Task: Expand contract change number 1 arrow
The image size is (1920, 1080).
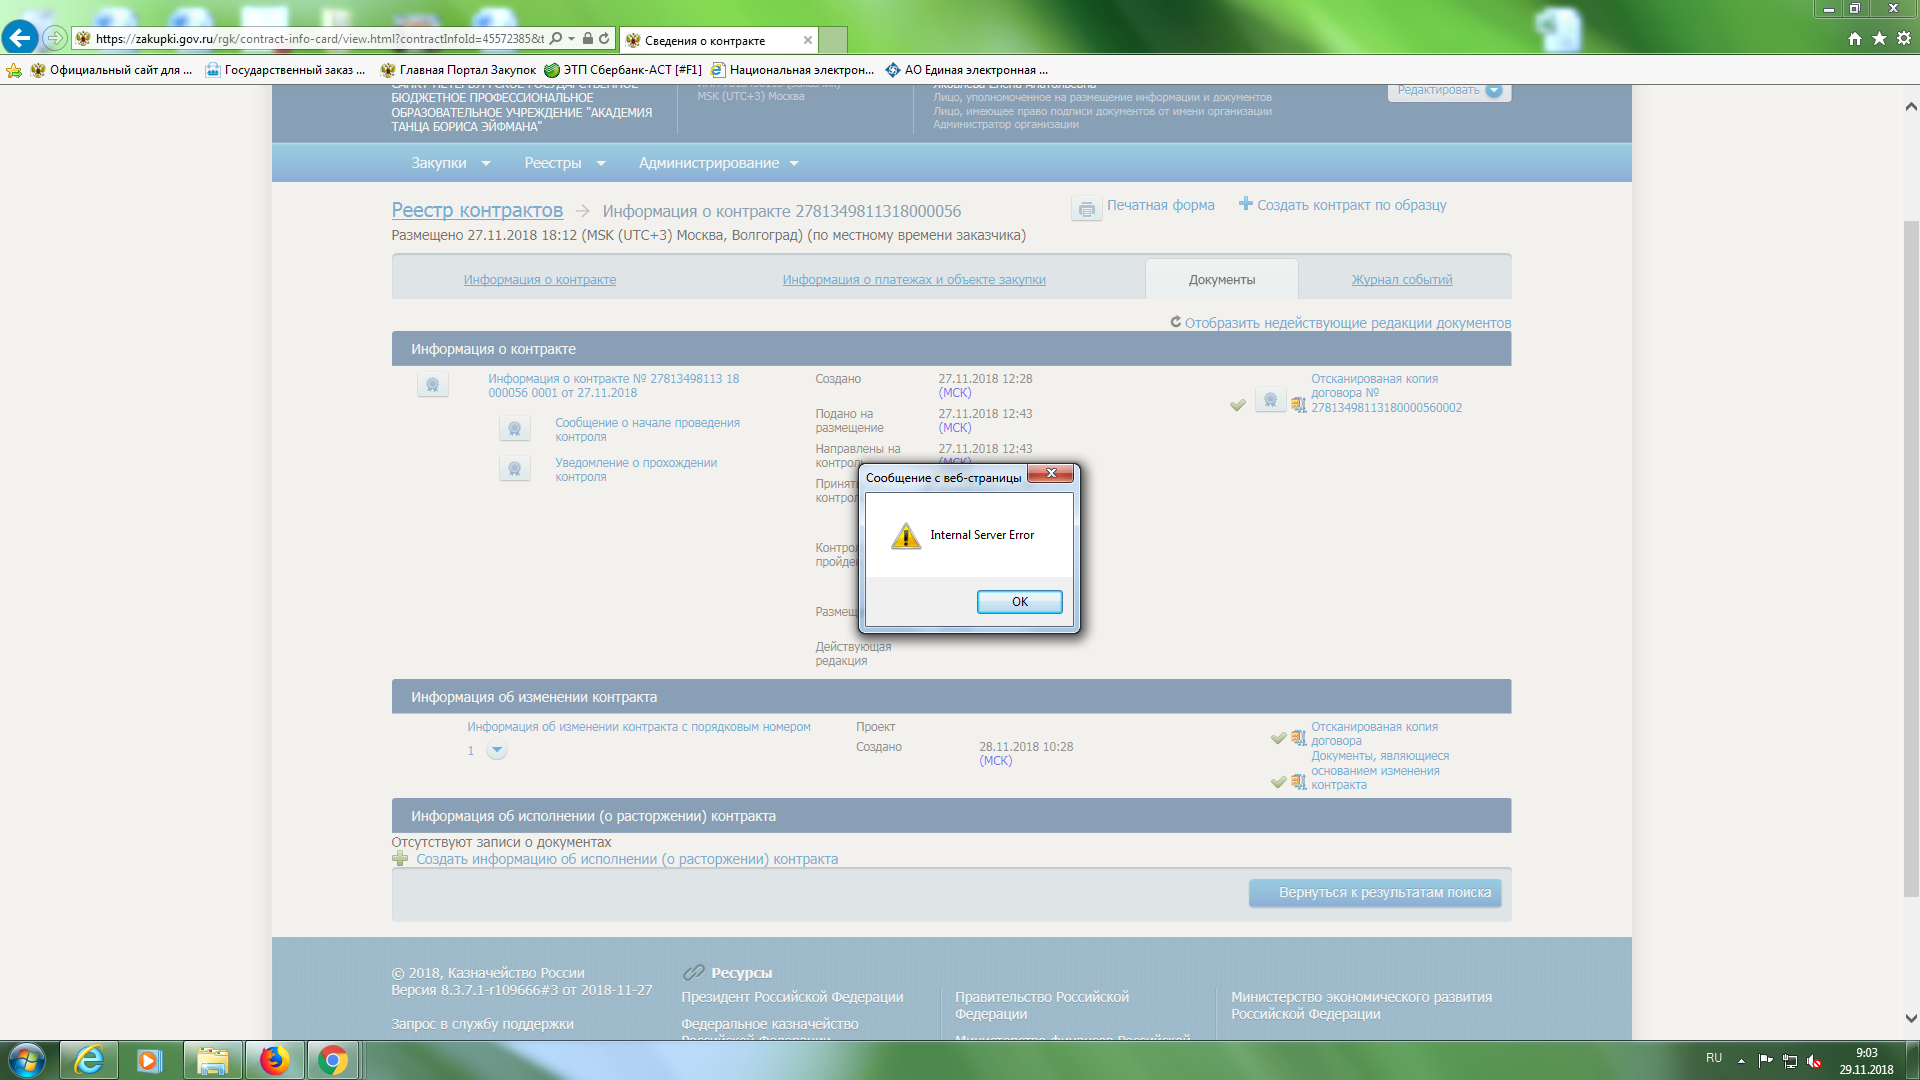Action: (496, 750)
